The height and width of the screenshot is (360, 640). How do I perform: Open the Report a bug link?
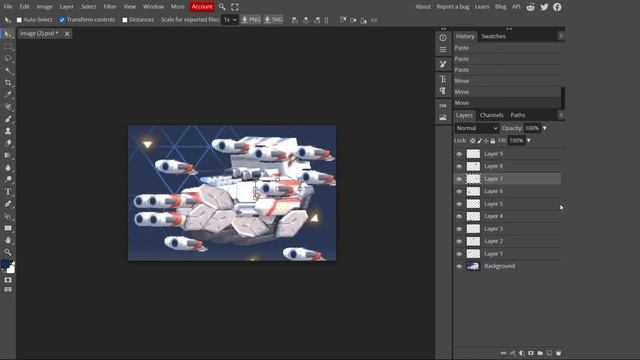(453, 7)
